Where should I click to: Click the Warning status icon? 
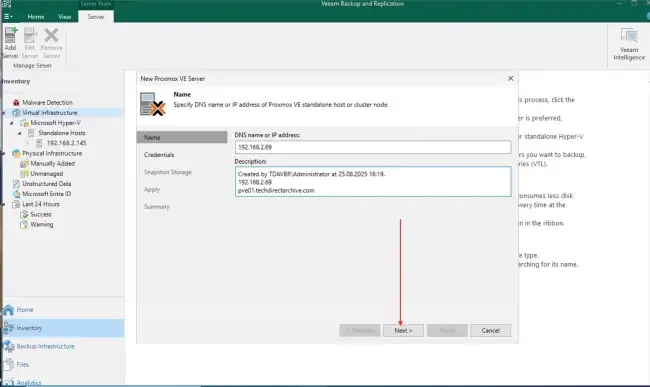(x=24, y=225)
